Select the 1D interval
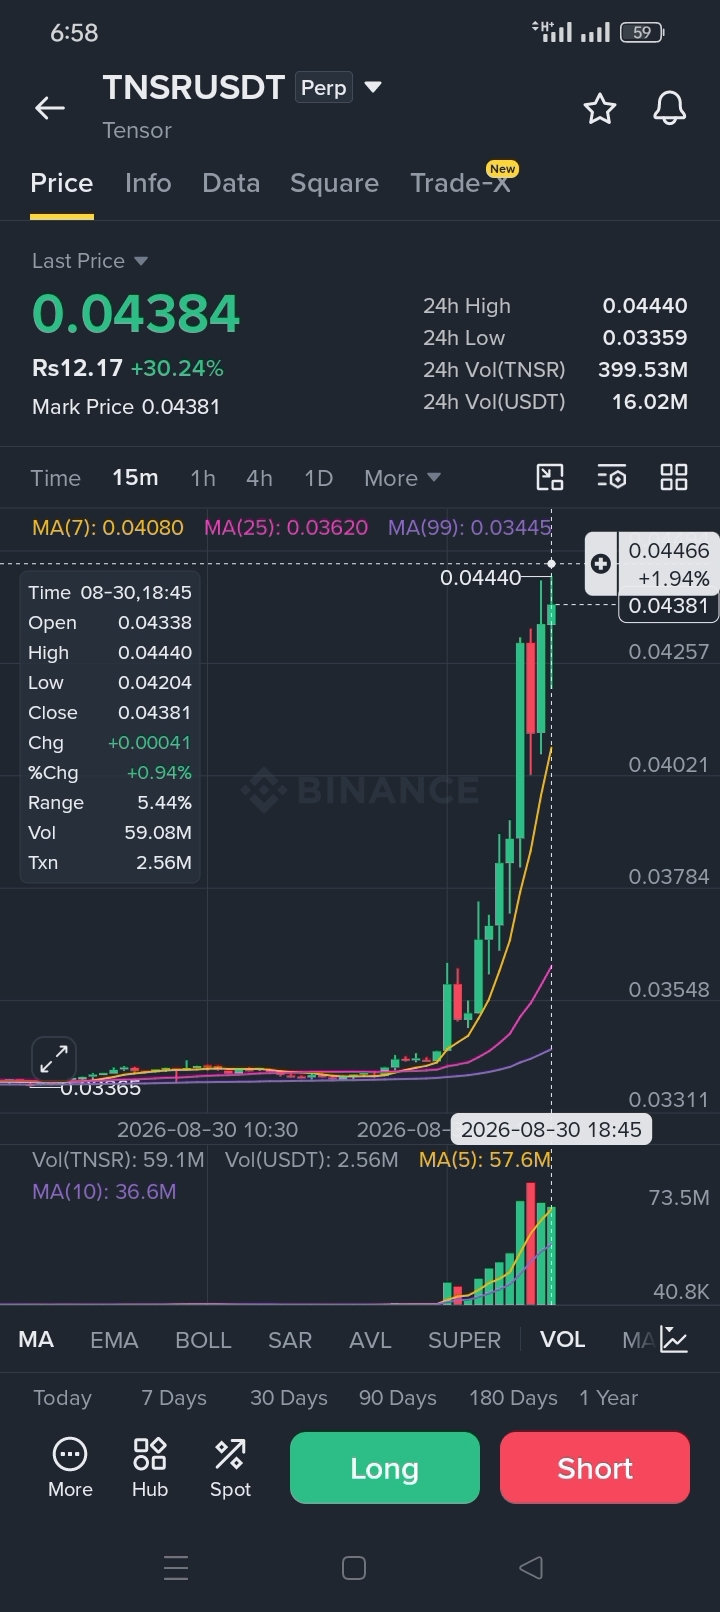This screenshot has width=720, height=1612. [x=318, y=478]
